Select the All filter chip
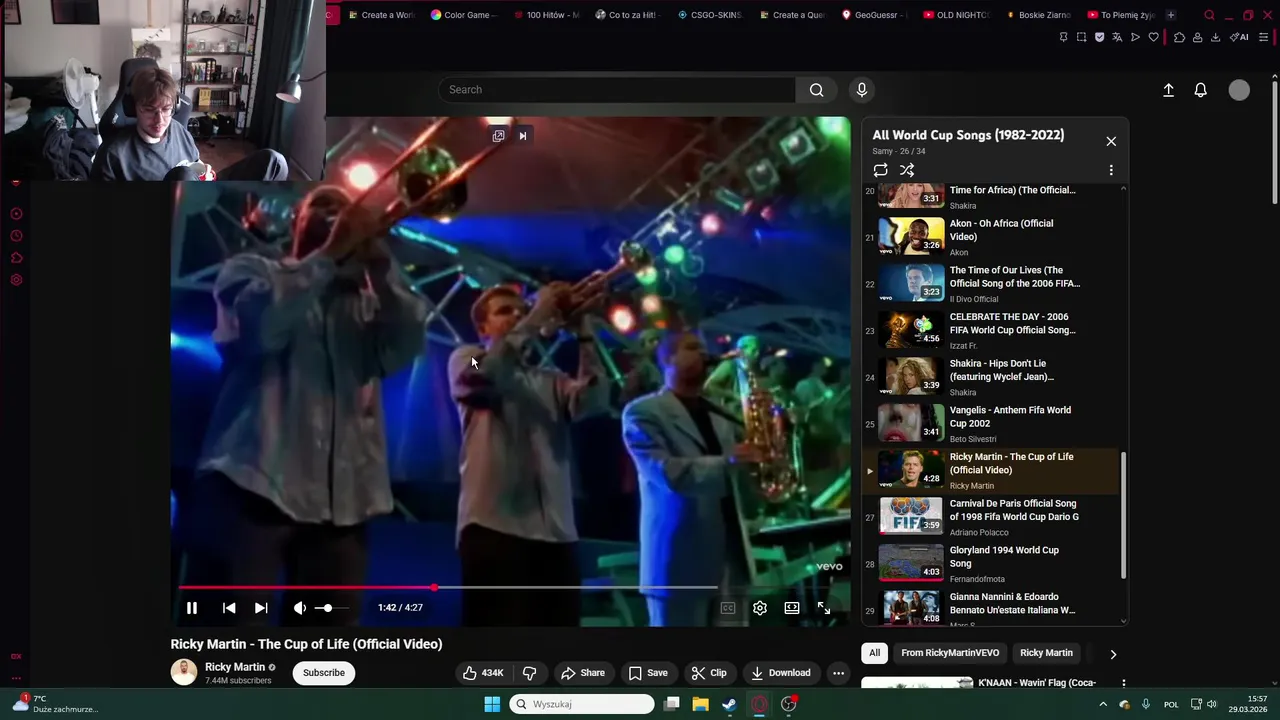The width and height of the screenshot is (1280, 720). click(874, 653)
